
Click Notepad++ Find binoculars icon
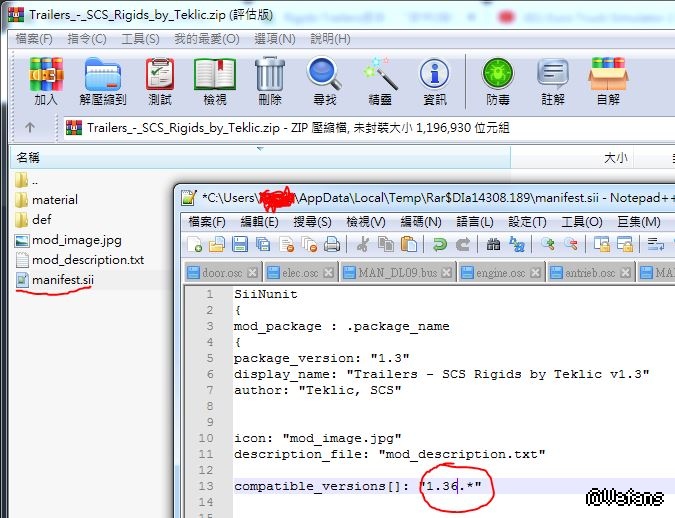click(493, 245)
